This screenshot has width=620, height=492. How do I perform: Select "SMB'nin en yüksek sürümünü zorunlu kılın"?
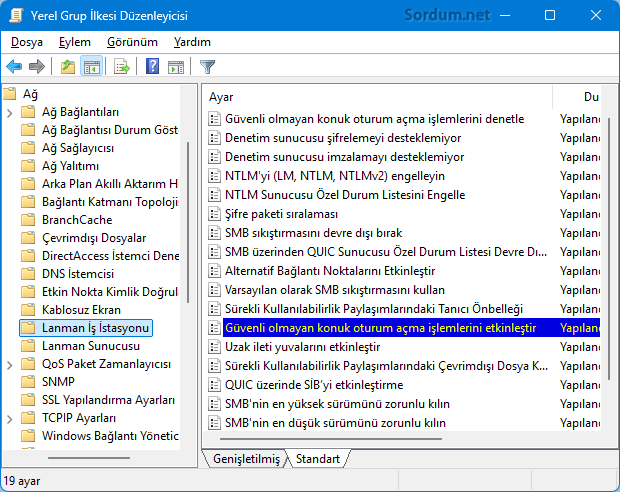(337, 404)
